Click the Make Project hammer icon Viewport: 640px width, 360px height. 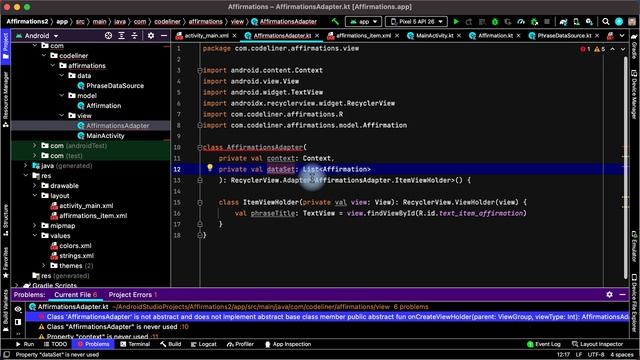click(335, 22)
